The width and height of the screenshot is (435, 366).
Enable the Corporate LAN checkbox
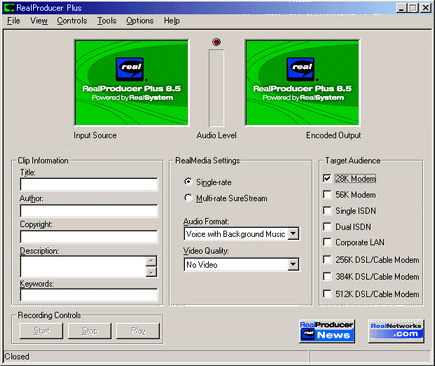point(327,242)
